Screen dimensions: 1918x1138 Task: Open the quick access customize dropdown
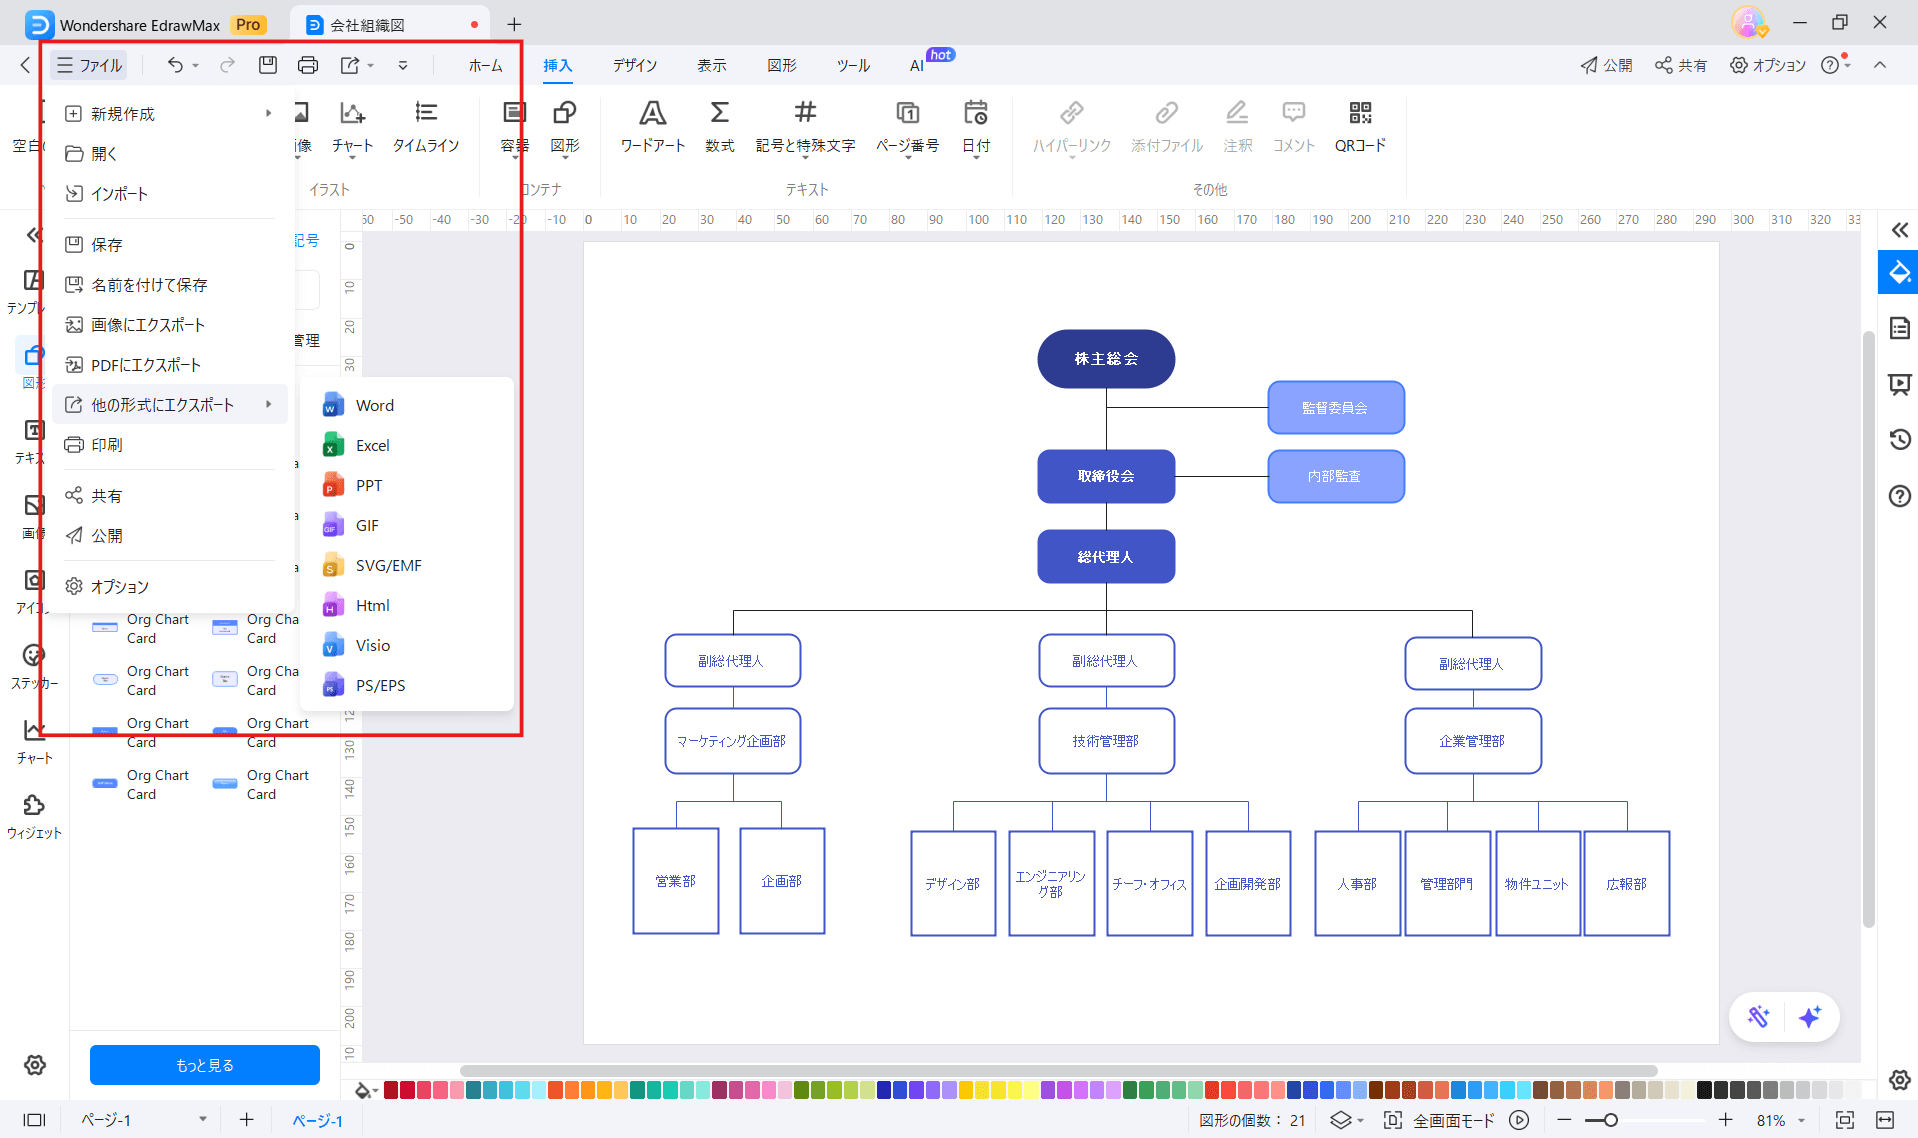coord(403,66)
